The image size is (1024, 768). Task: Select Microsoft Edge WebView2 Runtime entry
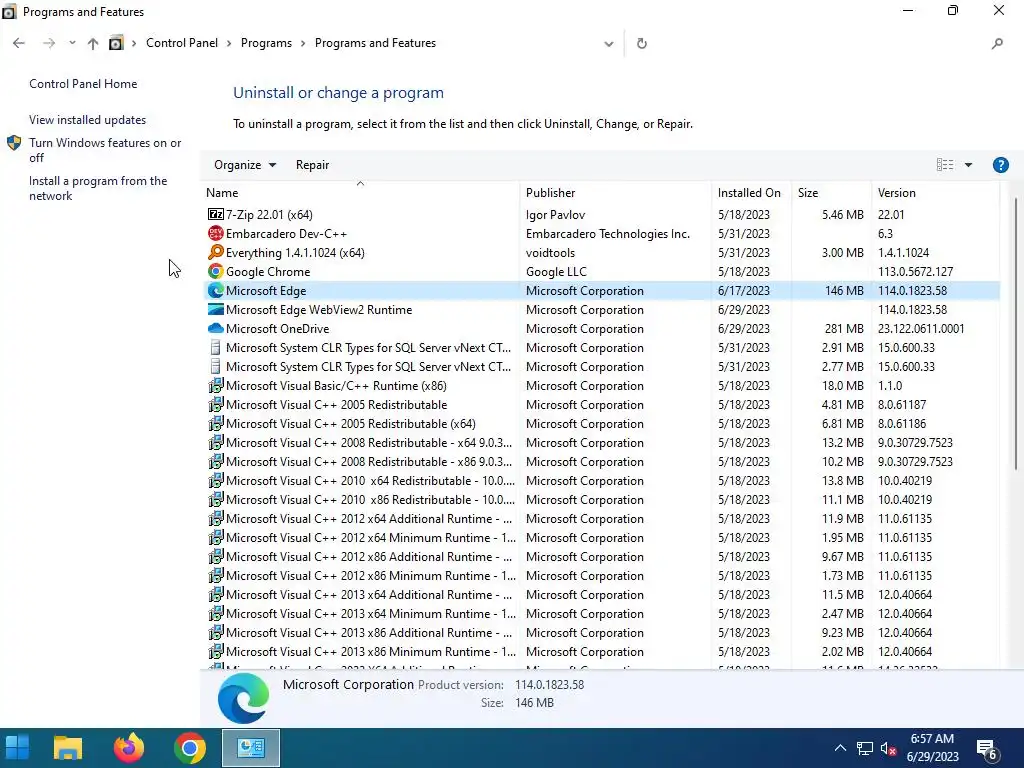(x=319, y=310)
